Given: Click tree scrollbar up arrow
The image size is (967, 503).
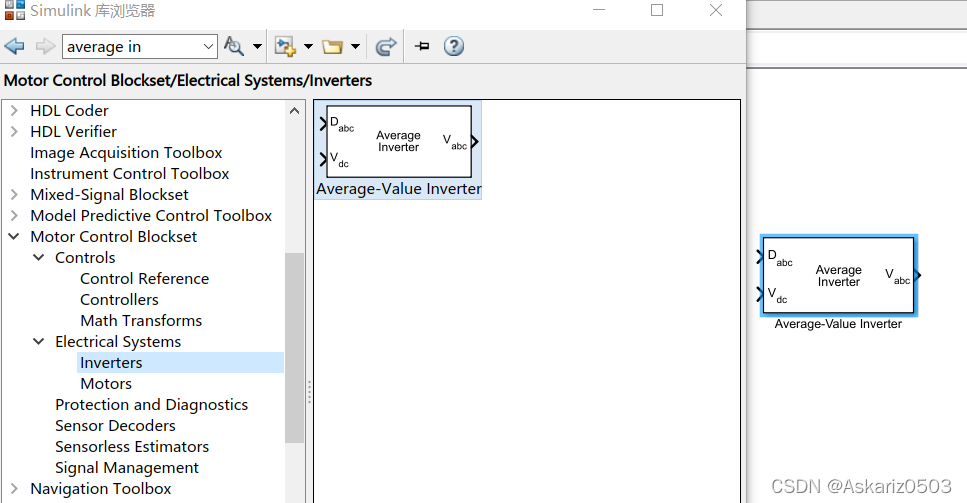Looking at the screenshot, I should 294,111.
